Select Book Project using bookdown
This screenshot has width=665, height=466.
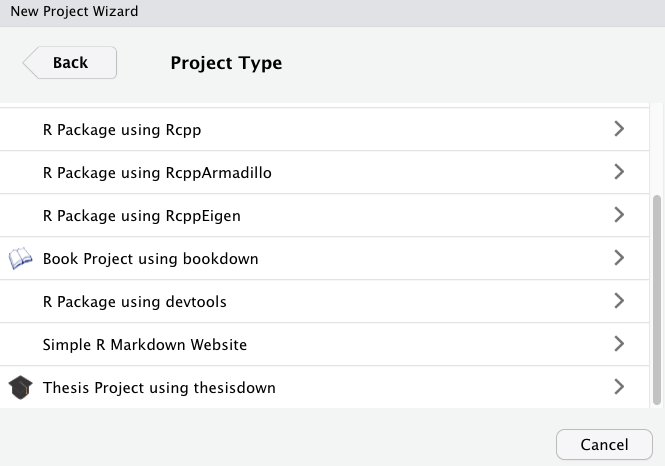[150, 259]
